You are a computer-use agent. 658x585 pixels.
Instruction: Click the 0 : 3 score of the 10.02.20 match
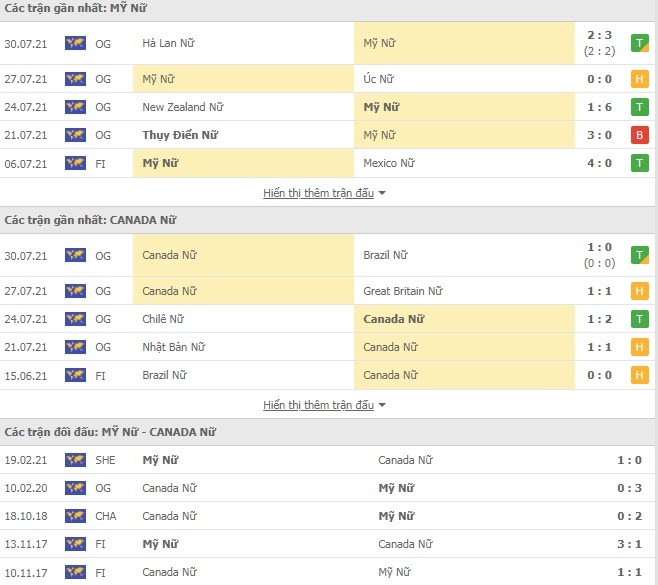[629, 488]
